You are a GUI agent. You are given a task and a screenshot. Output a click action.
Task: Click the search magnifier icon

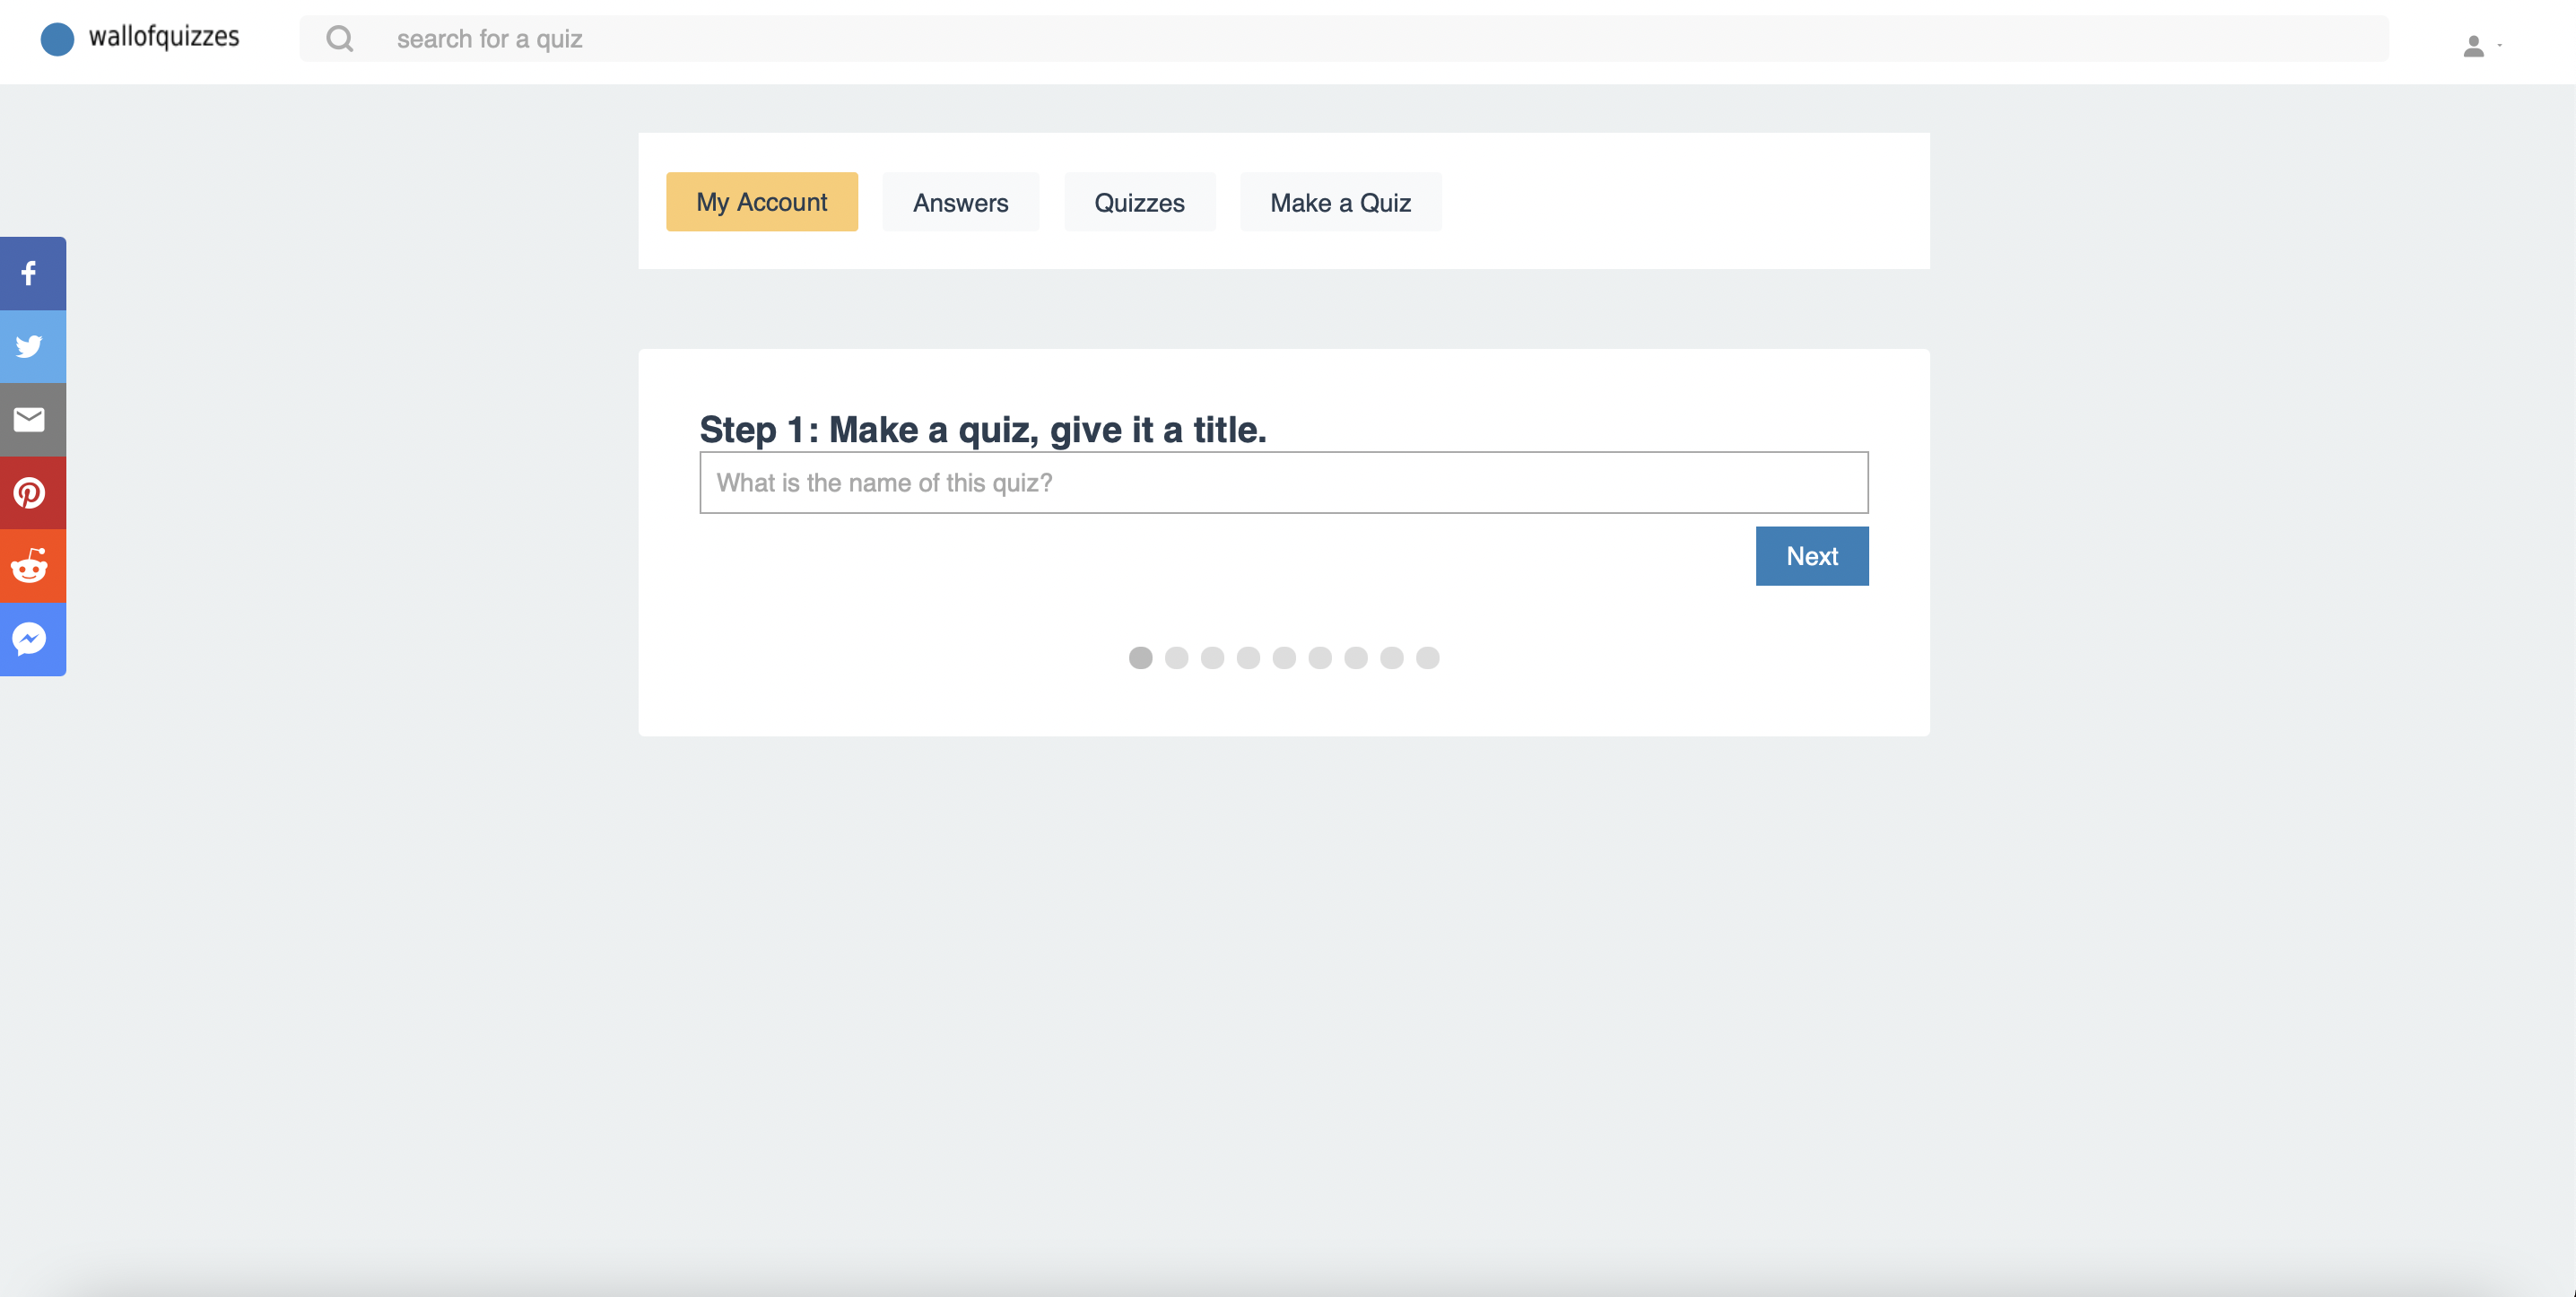340,39
